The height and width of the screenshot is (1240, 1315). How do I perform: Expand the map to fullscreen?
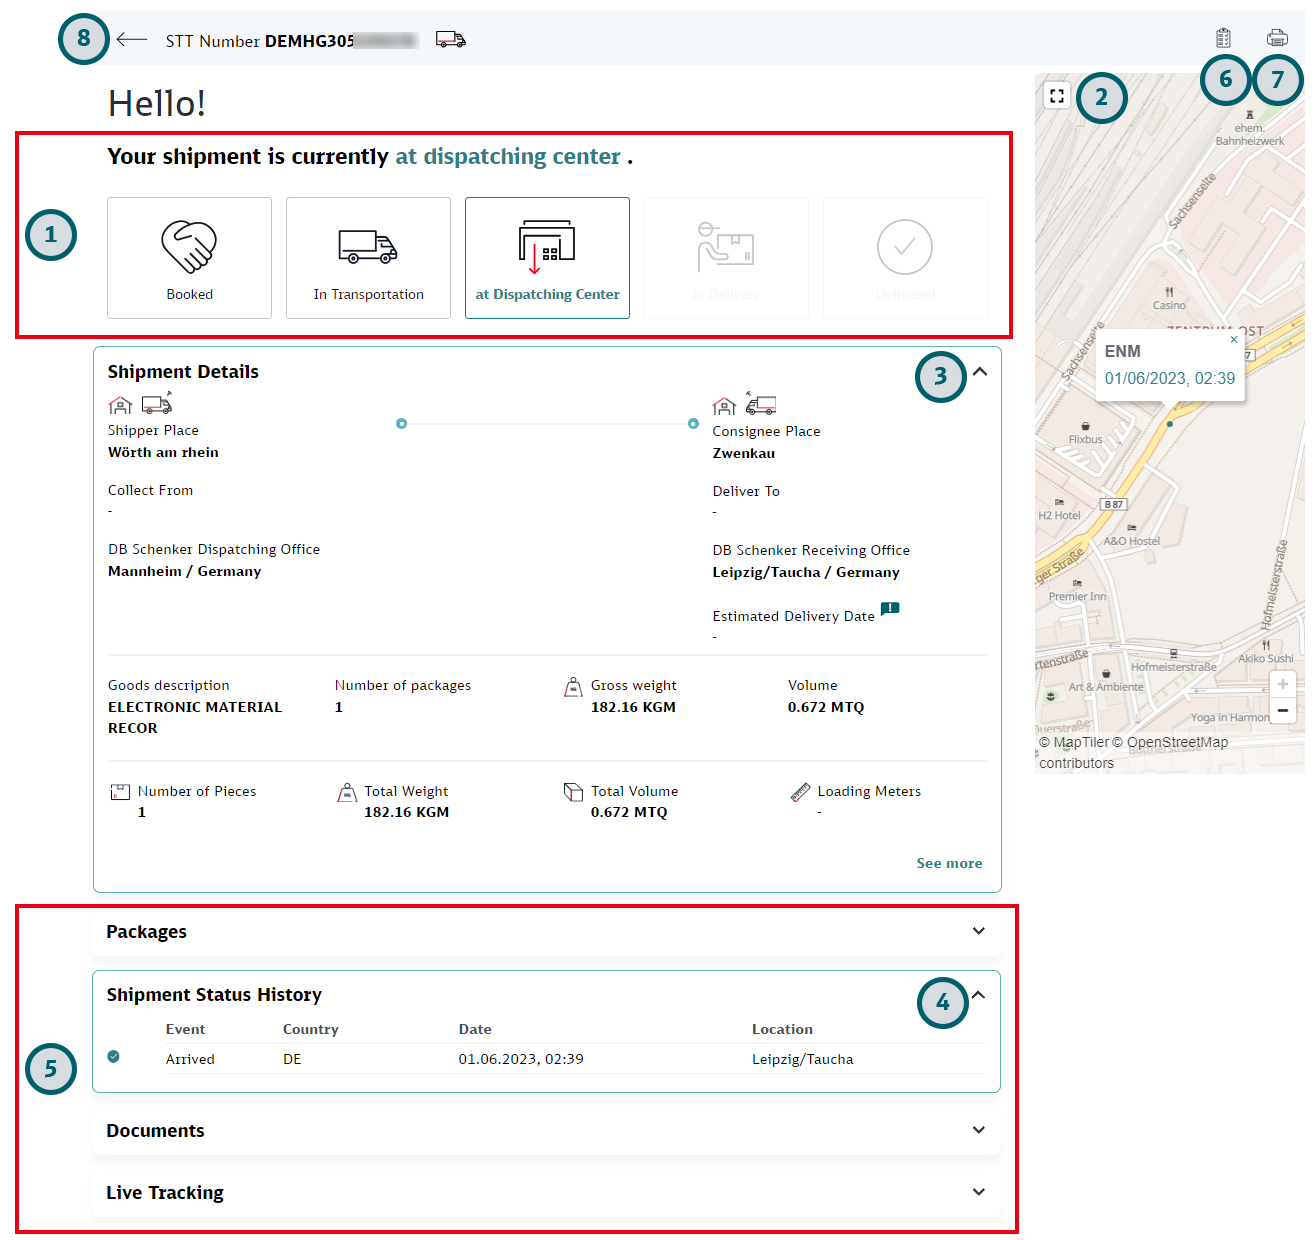[1057, 96]
